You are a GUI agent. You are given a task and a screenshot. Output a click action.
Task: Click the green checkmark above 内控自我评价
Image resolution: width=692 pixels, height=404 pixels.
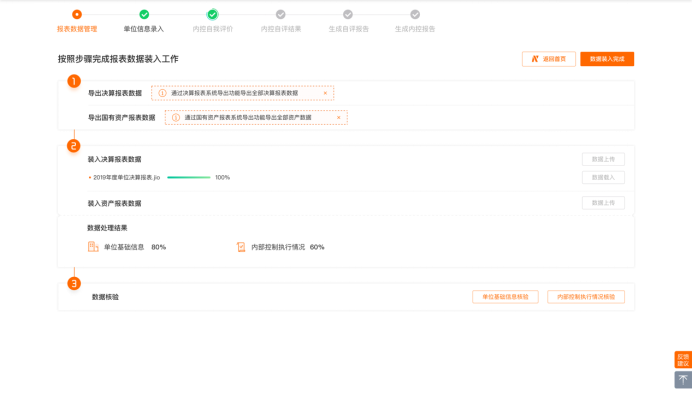coord(212,14)
